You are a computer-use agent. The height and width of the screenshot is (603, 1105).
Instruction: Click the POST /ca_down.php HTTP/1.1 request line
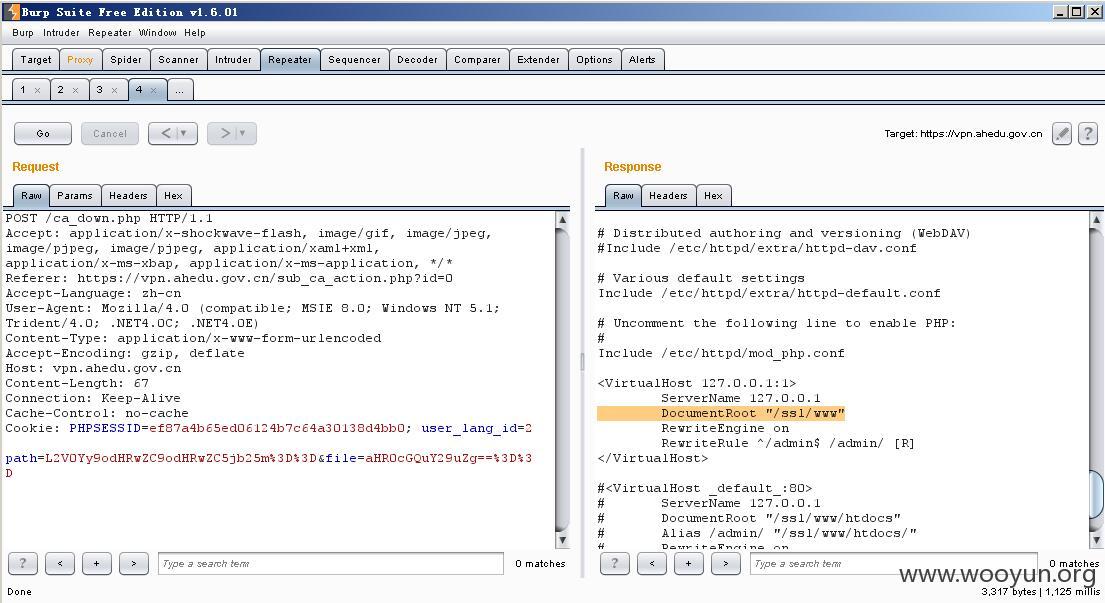click(109, 218)
